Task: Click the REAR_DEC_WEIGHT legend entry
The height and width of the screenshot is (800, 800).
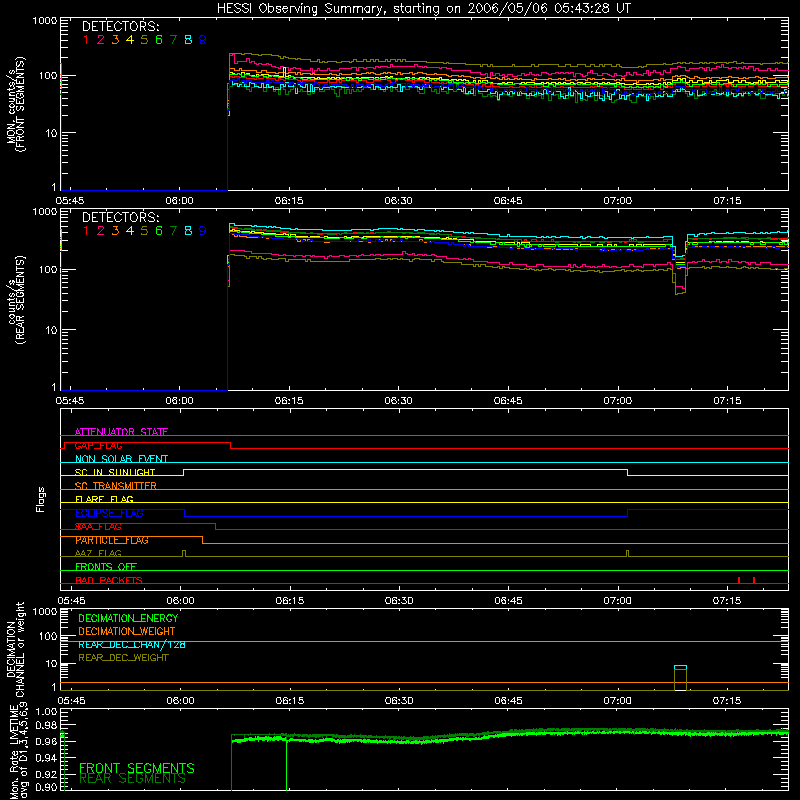Action: tap(123, 658)
